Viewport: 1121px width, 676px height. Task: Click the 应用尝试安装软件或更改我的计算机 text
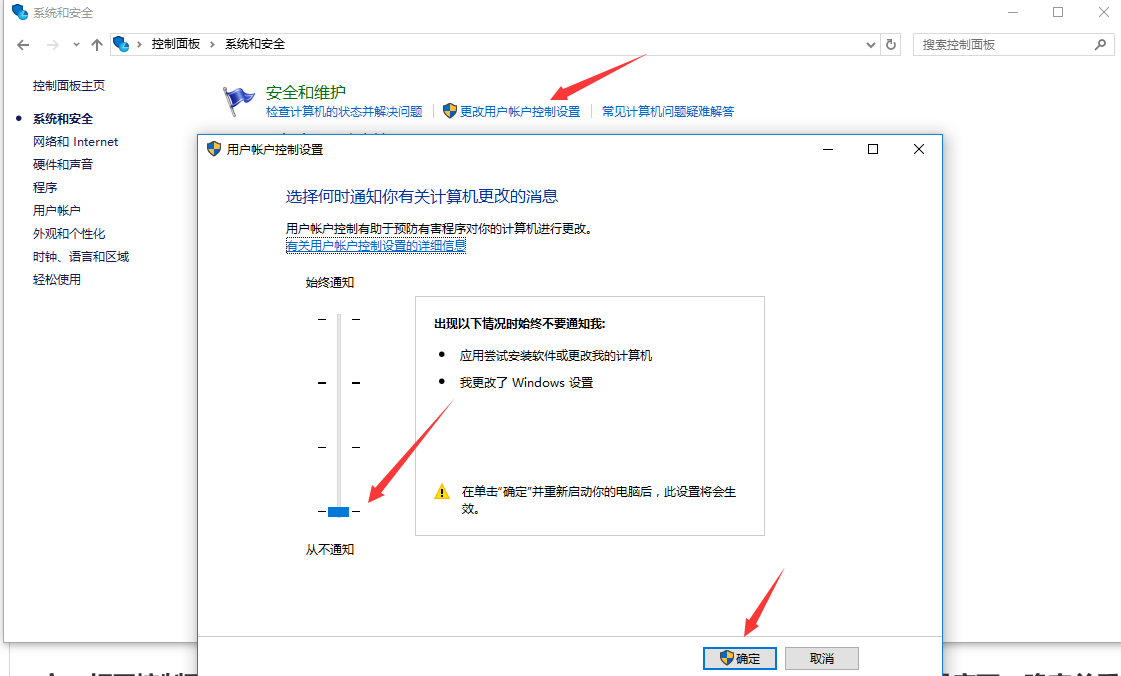coord(555,355)
